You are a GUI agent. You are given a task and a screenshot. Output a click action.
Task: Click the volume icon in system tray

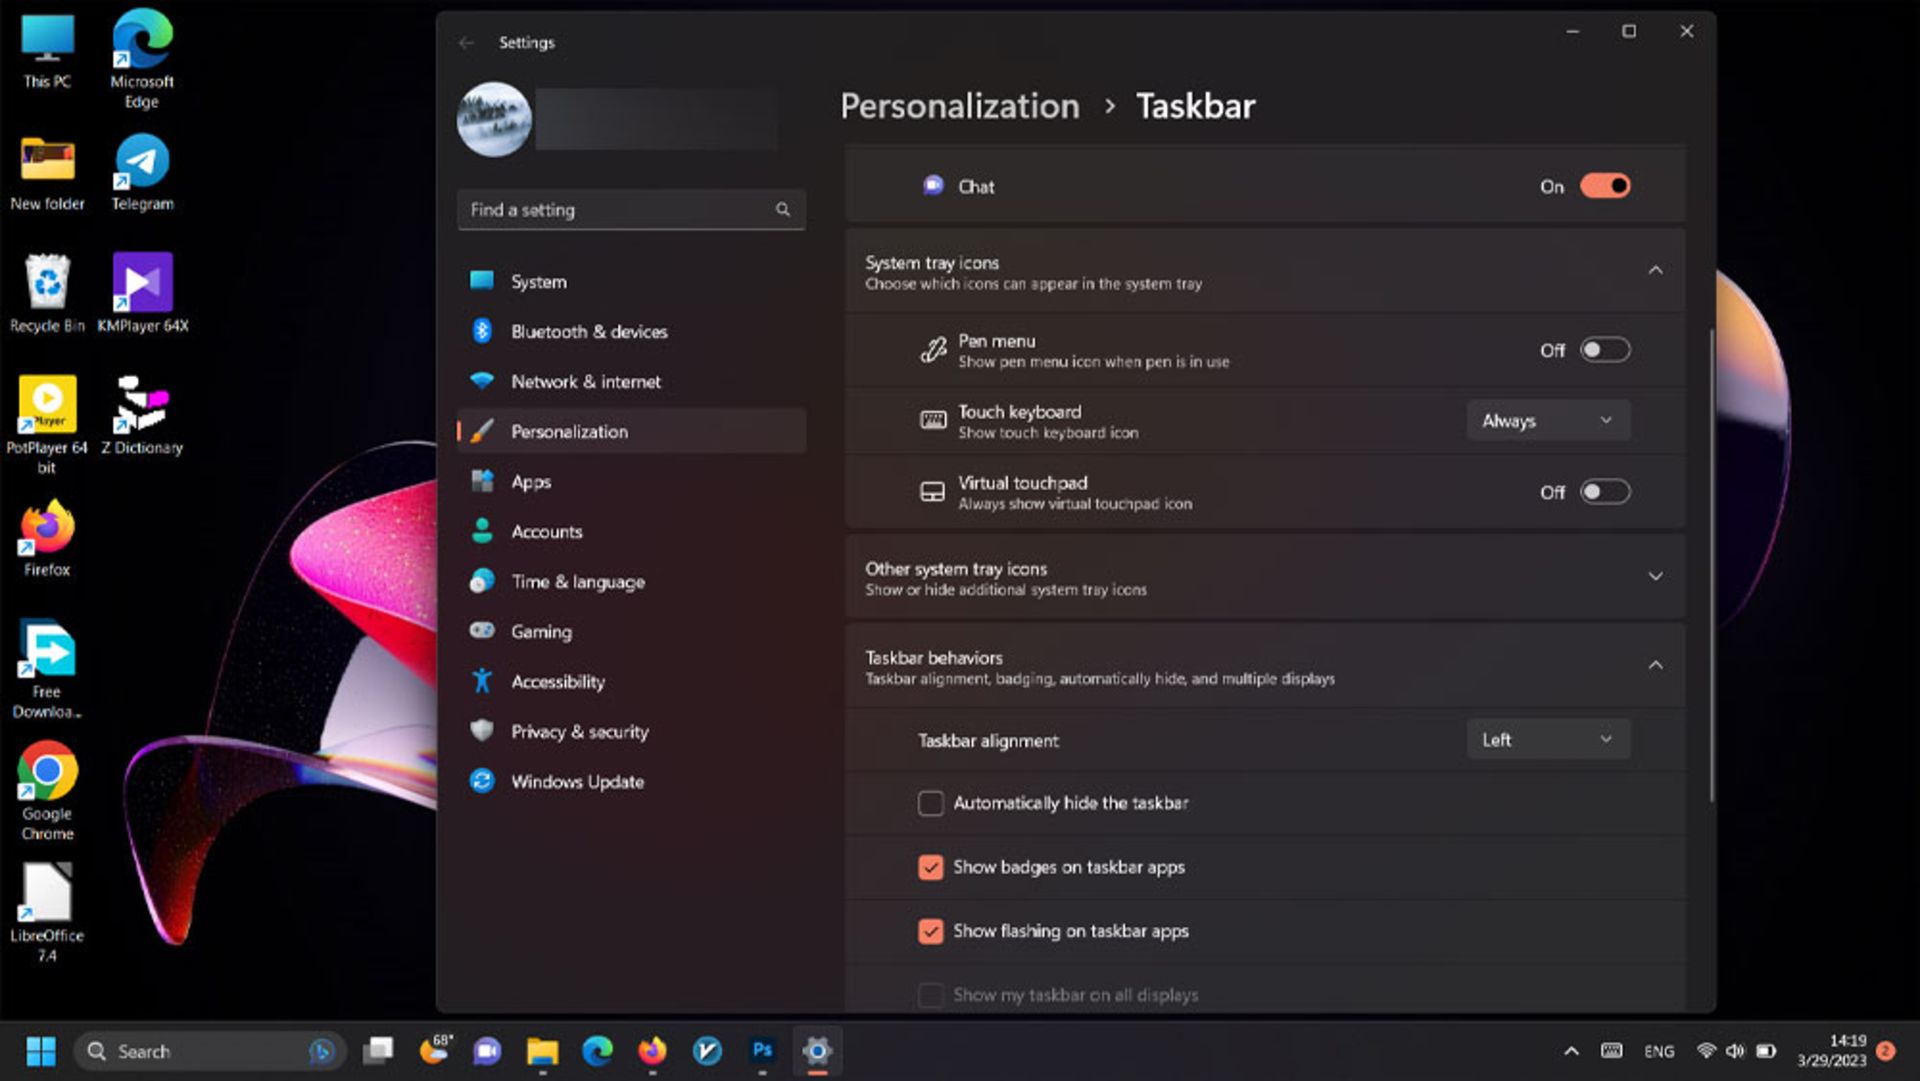(x=1735, y=1051)
